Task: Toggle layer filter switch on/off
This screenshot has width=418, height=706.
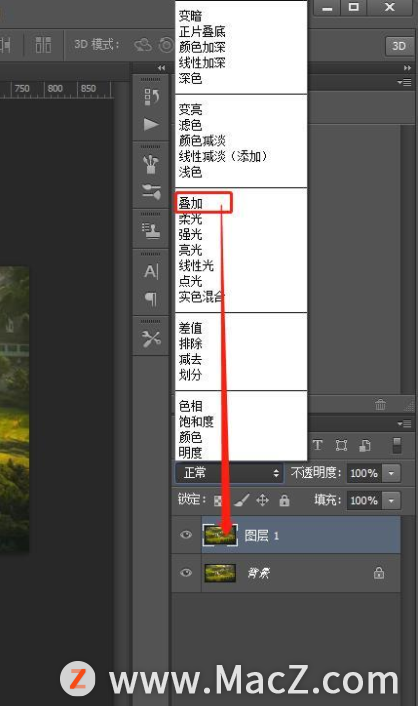Action: [x=396, y=445]
